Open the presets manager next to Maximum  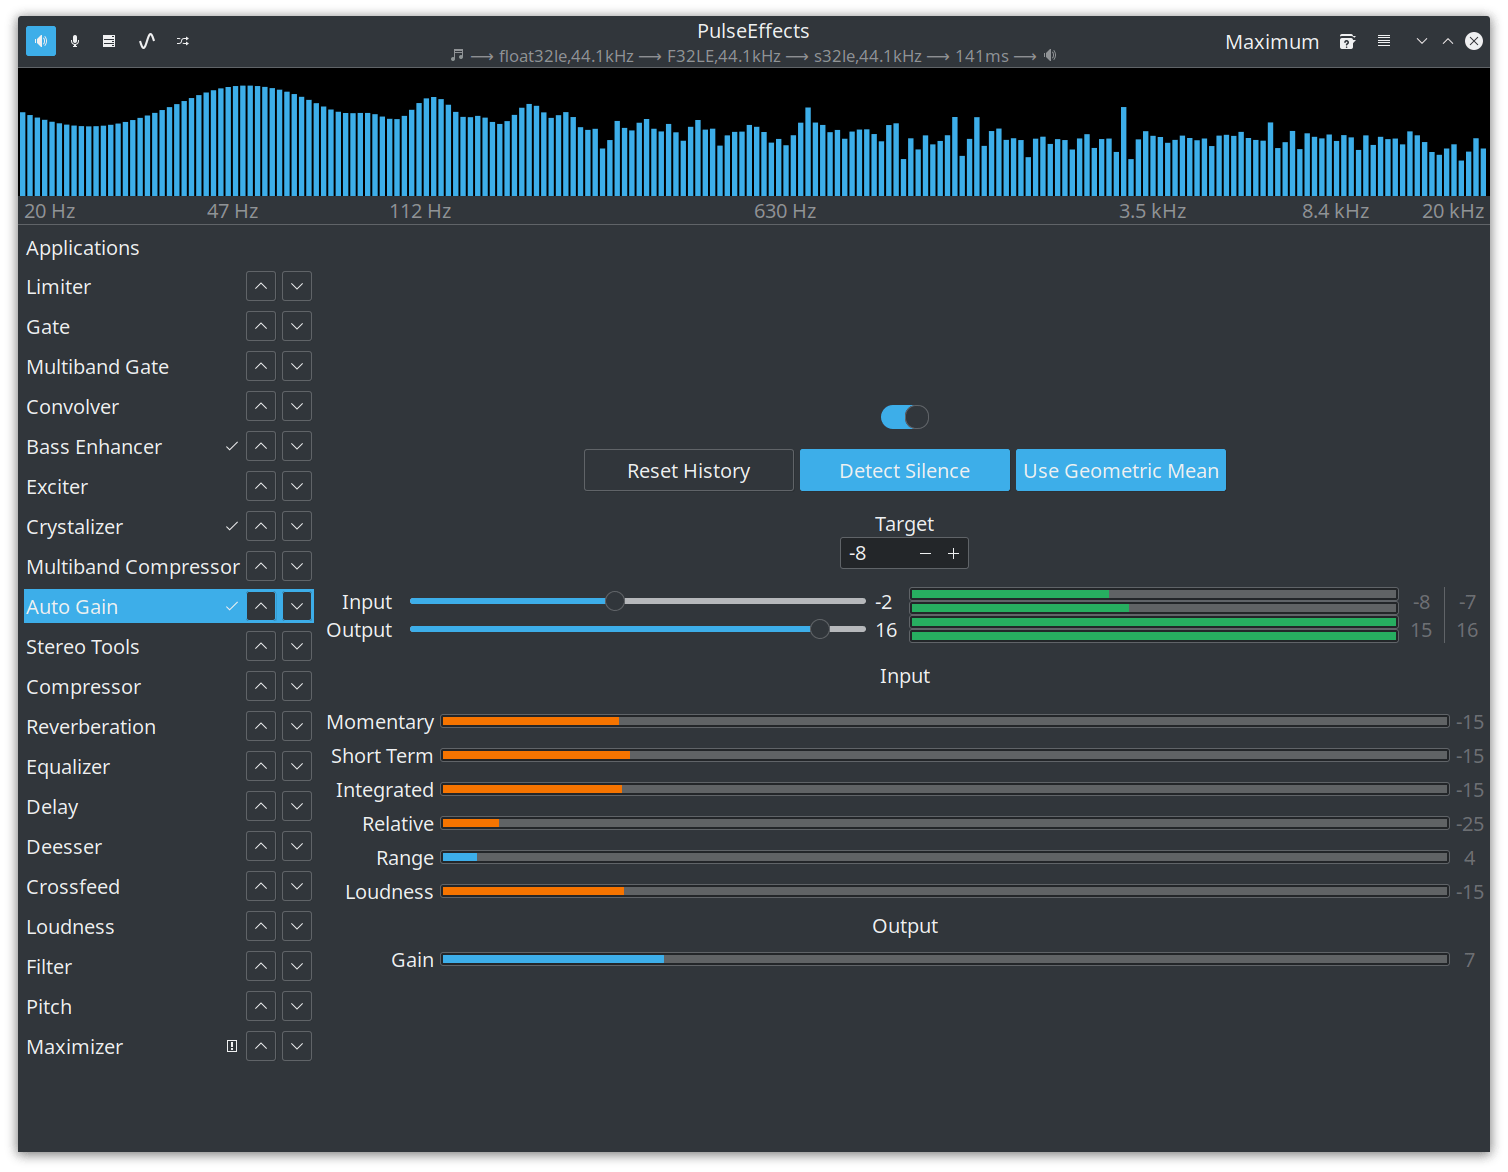pos(1347,41)
